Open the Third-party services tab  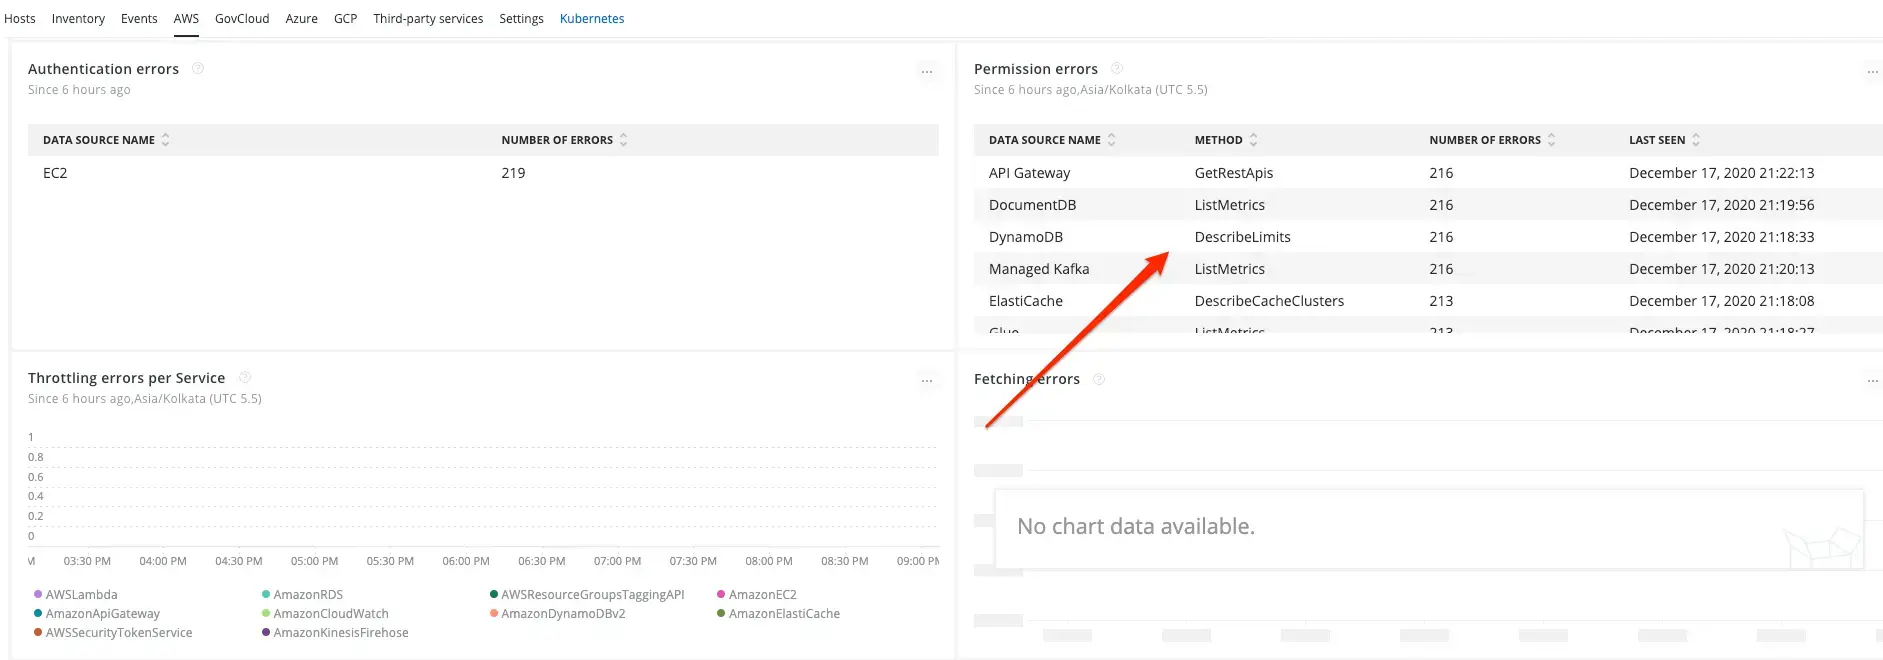[428, 19]
